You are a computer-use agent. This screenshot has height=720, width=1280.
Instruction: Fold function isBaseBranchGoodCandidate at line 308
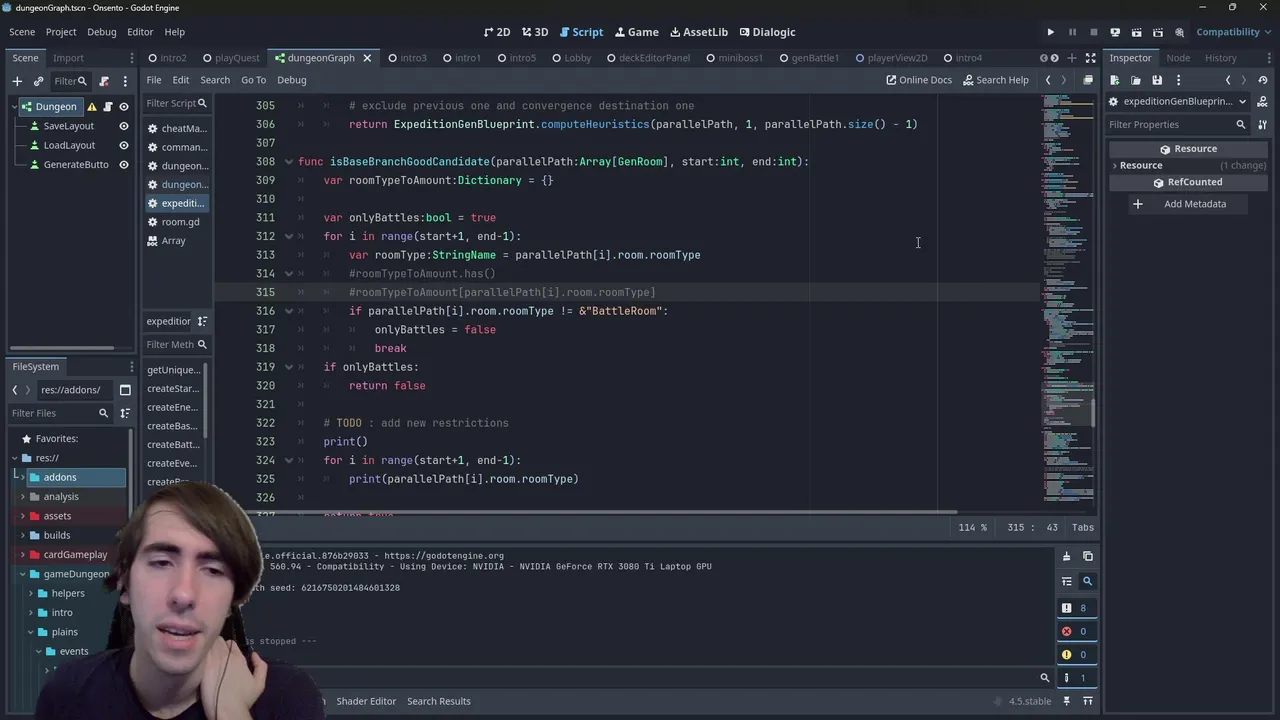289,162
